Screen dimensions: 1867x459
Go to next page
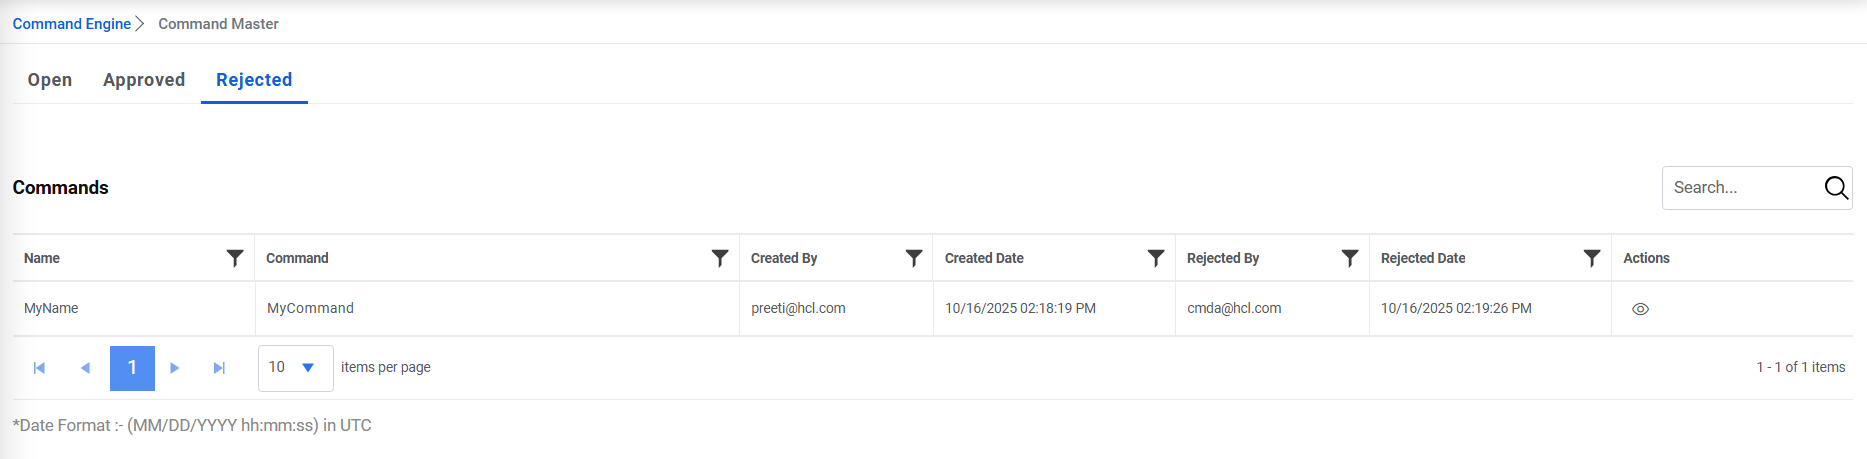click(x=175, y=368)
